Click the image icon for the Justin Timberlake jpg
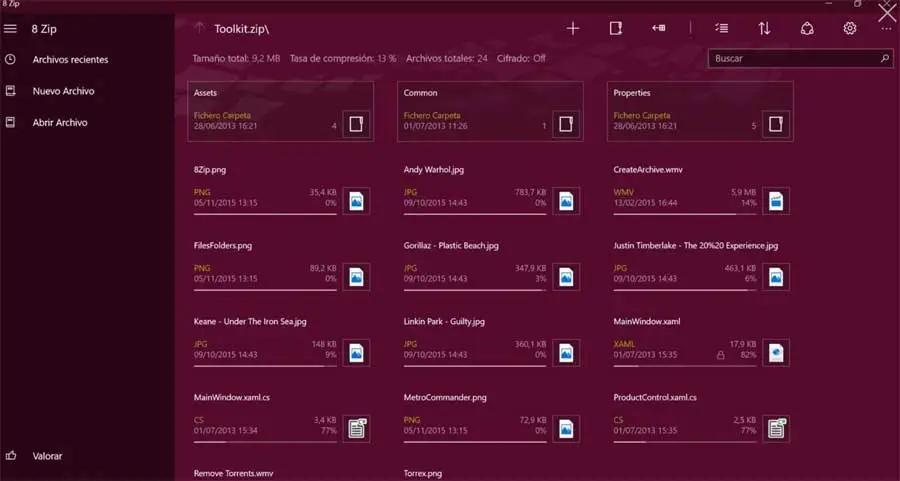 click(776, 277)
